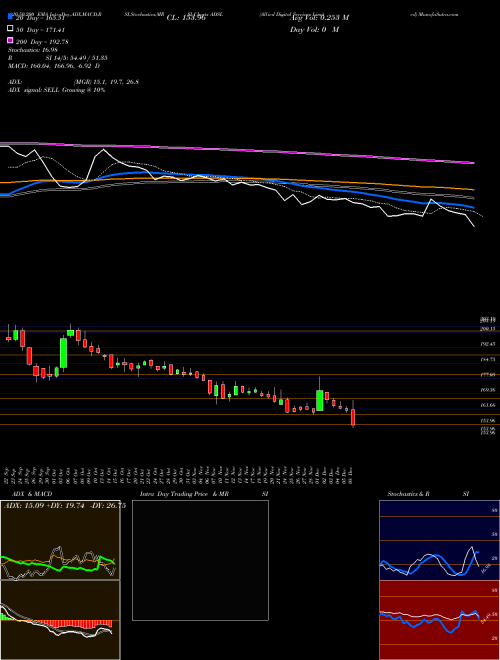Open the ADX indicator mini chart

(60, 540)
